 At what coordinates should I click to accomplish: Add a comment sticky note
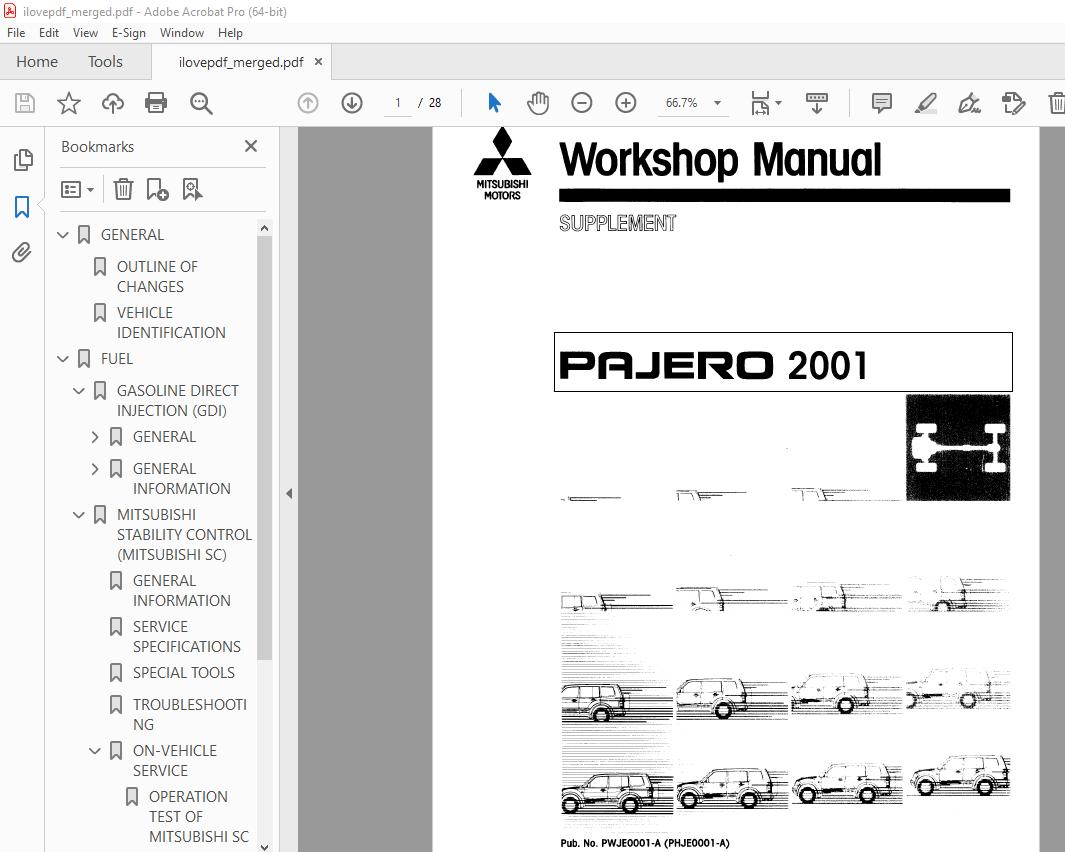[882, 103]
